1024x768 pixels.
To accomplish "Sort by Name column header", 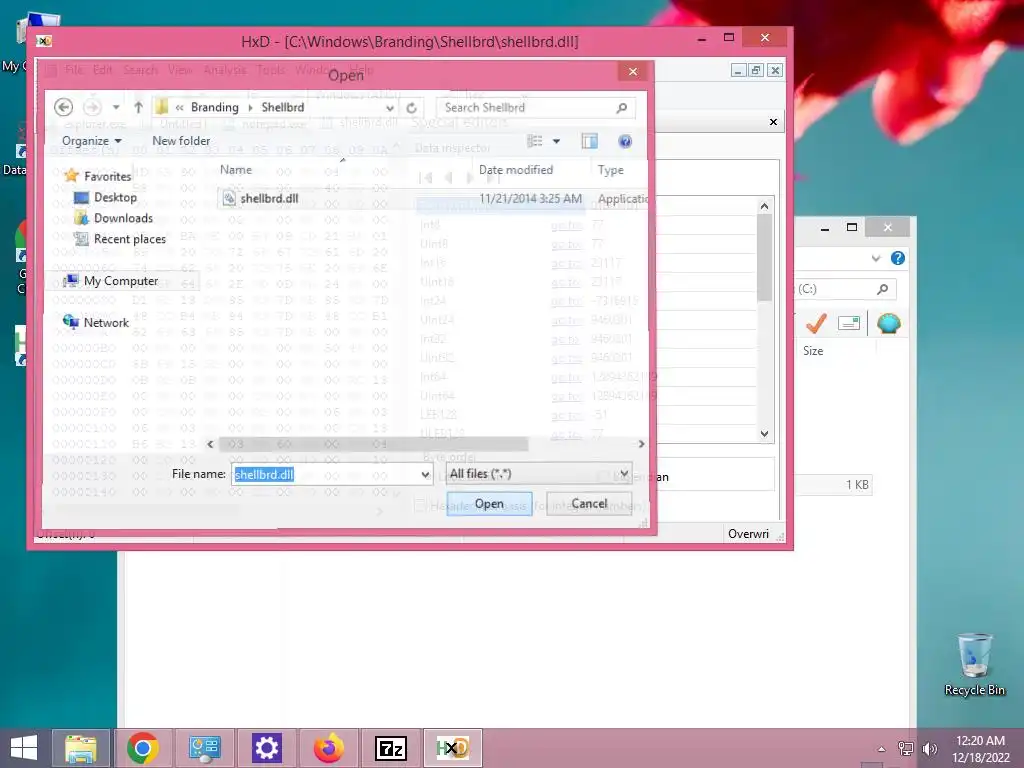I will (236, 170).
